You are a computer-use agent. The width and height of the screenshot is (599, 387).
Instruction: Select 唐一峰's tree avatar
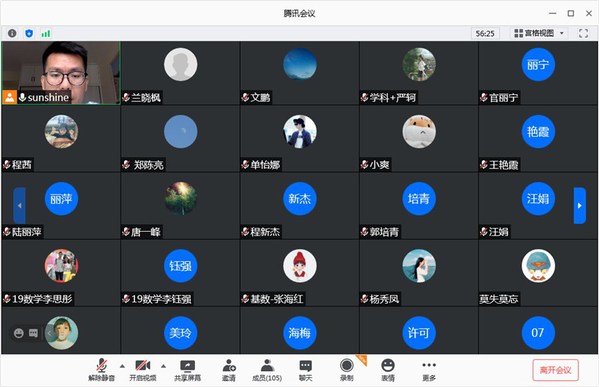[x=180, y=199]
